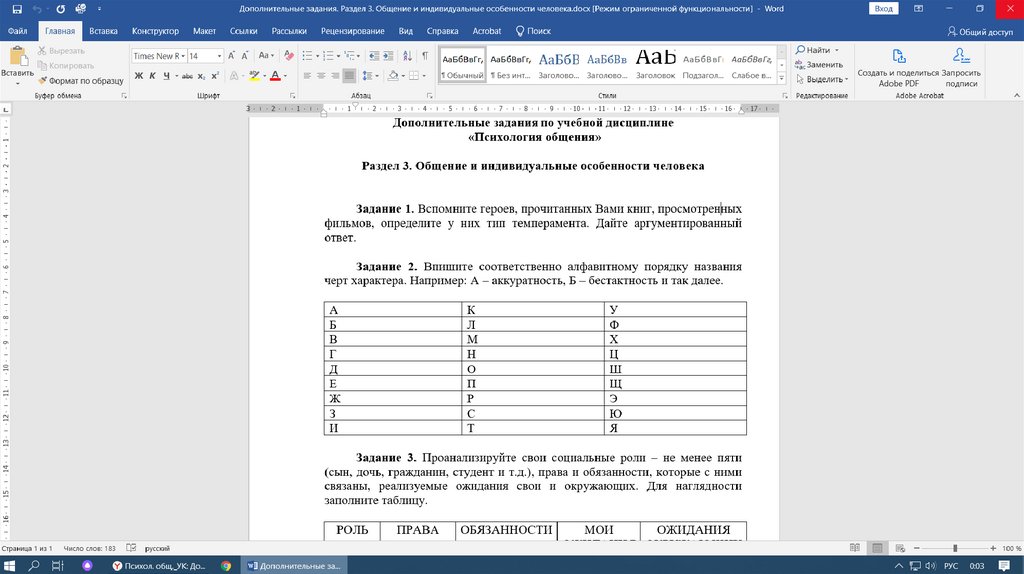Image resolution: width=1024 pixels, height=574 pixels.
Task: Click the Paste (Вставить) clipboard icon
Action: click(17, 57)
